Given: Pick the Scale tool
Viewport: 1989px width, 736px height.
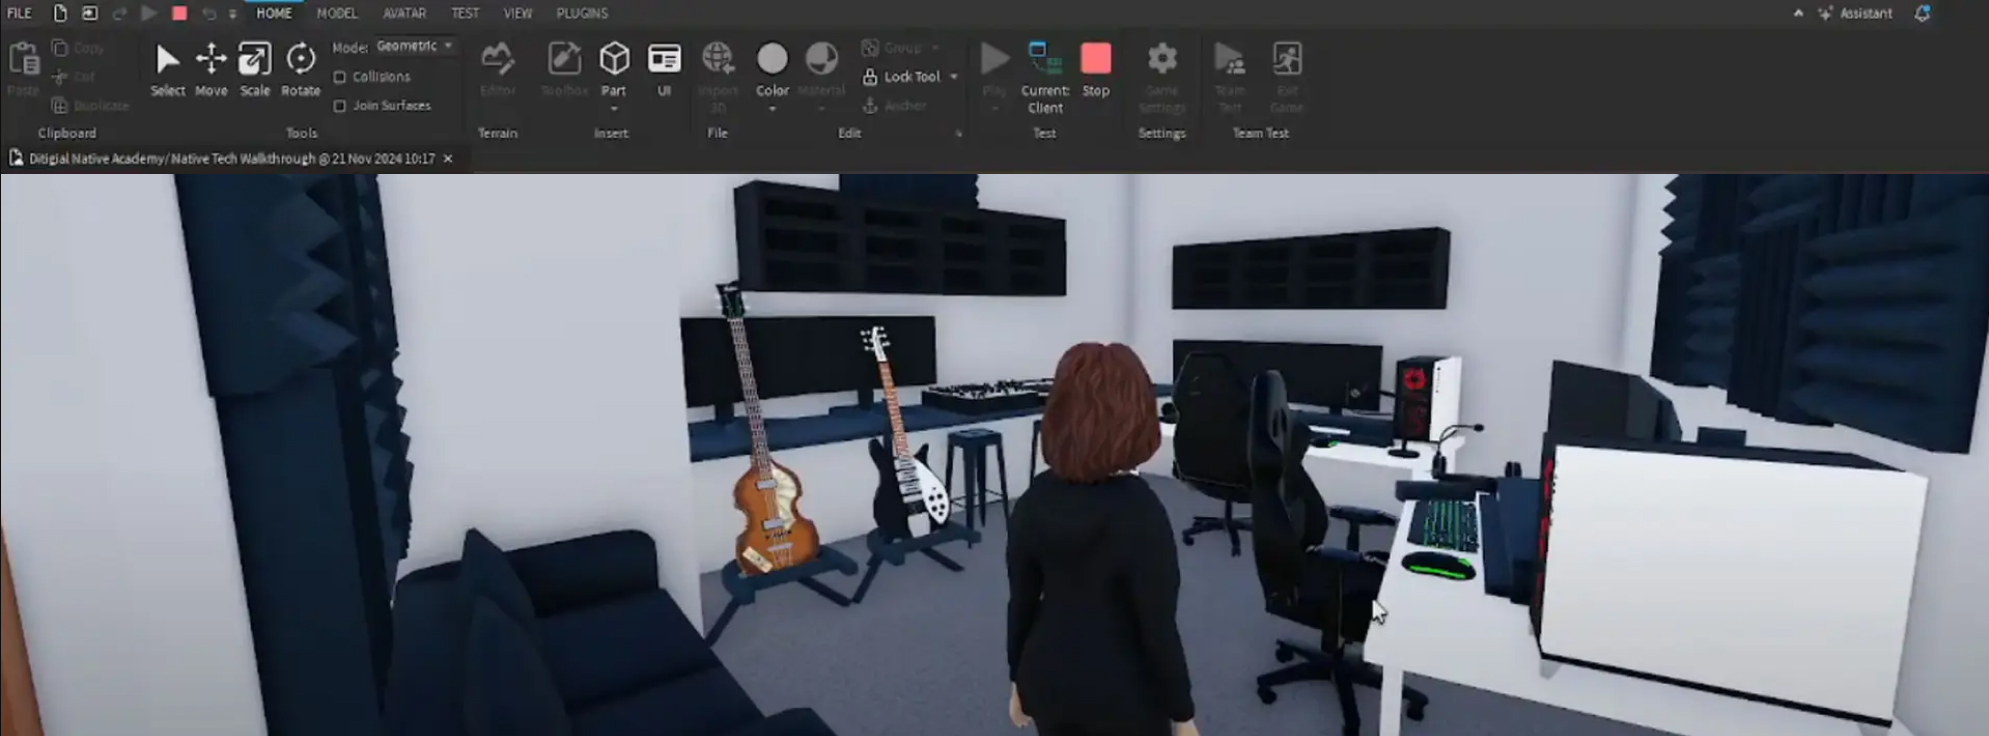Looking at the screenshot, I should [x=254, y=68].
